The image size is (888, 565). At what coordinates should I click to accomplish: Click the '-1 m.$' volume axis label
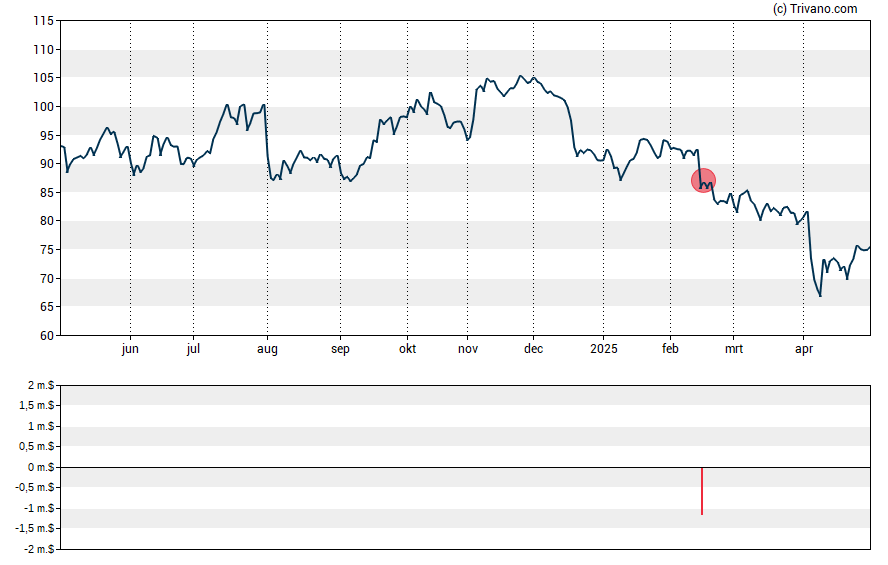tap(39, 508)
